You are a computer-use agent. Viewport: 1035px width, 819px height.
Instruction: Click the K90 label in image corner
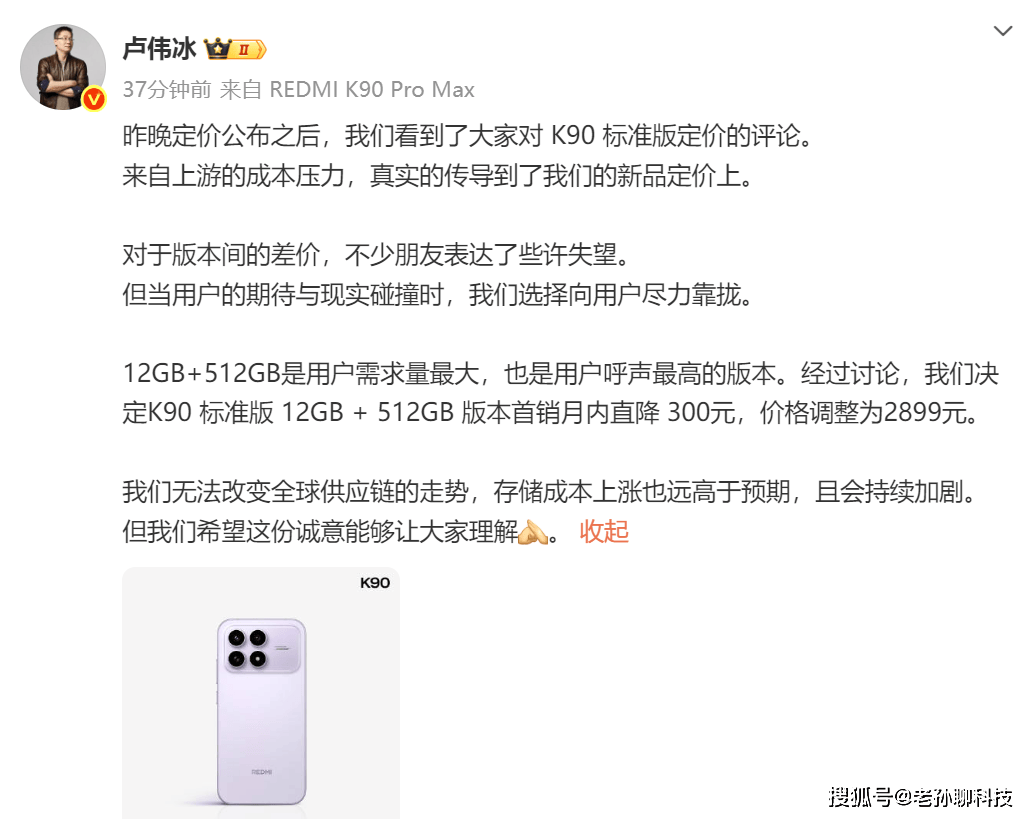point(375,583)
